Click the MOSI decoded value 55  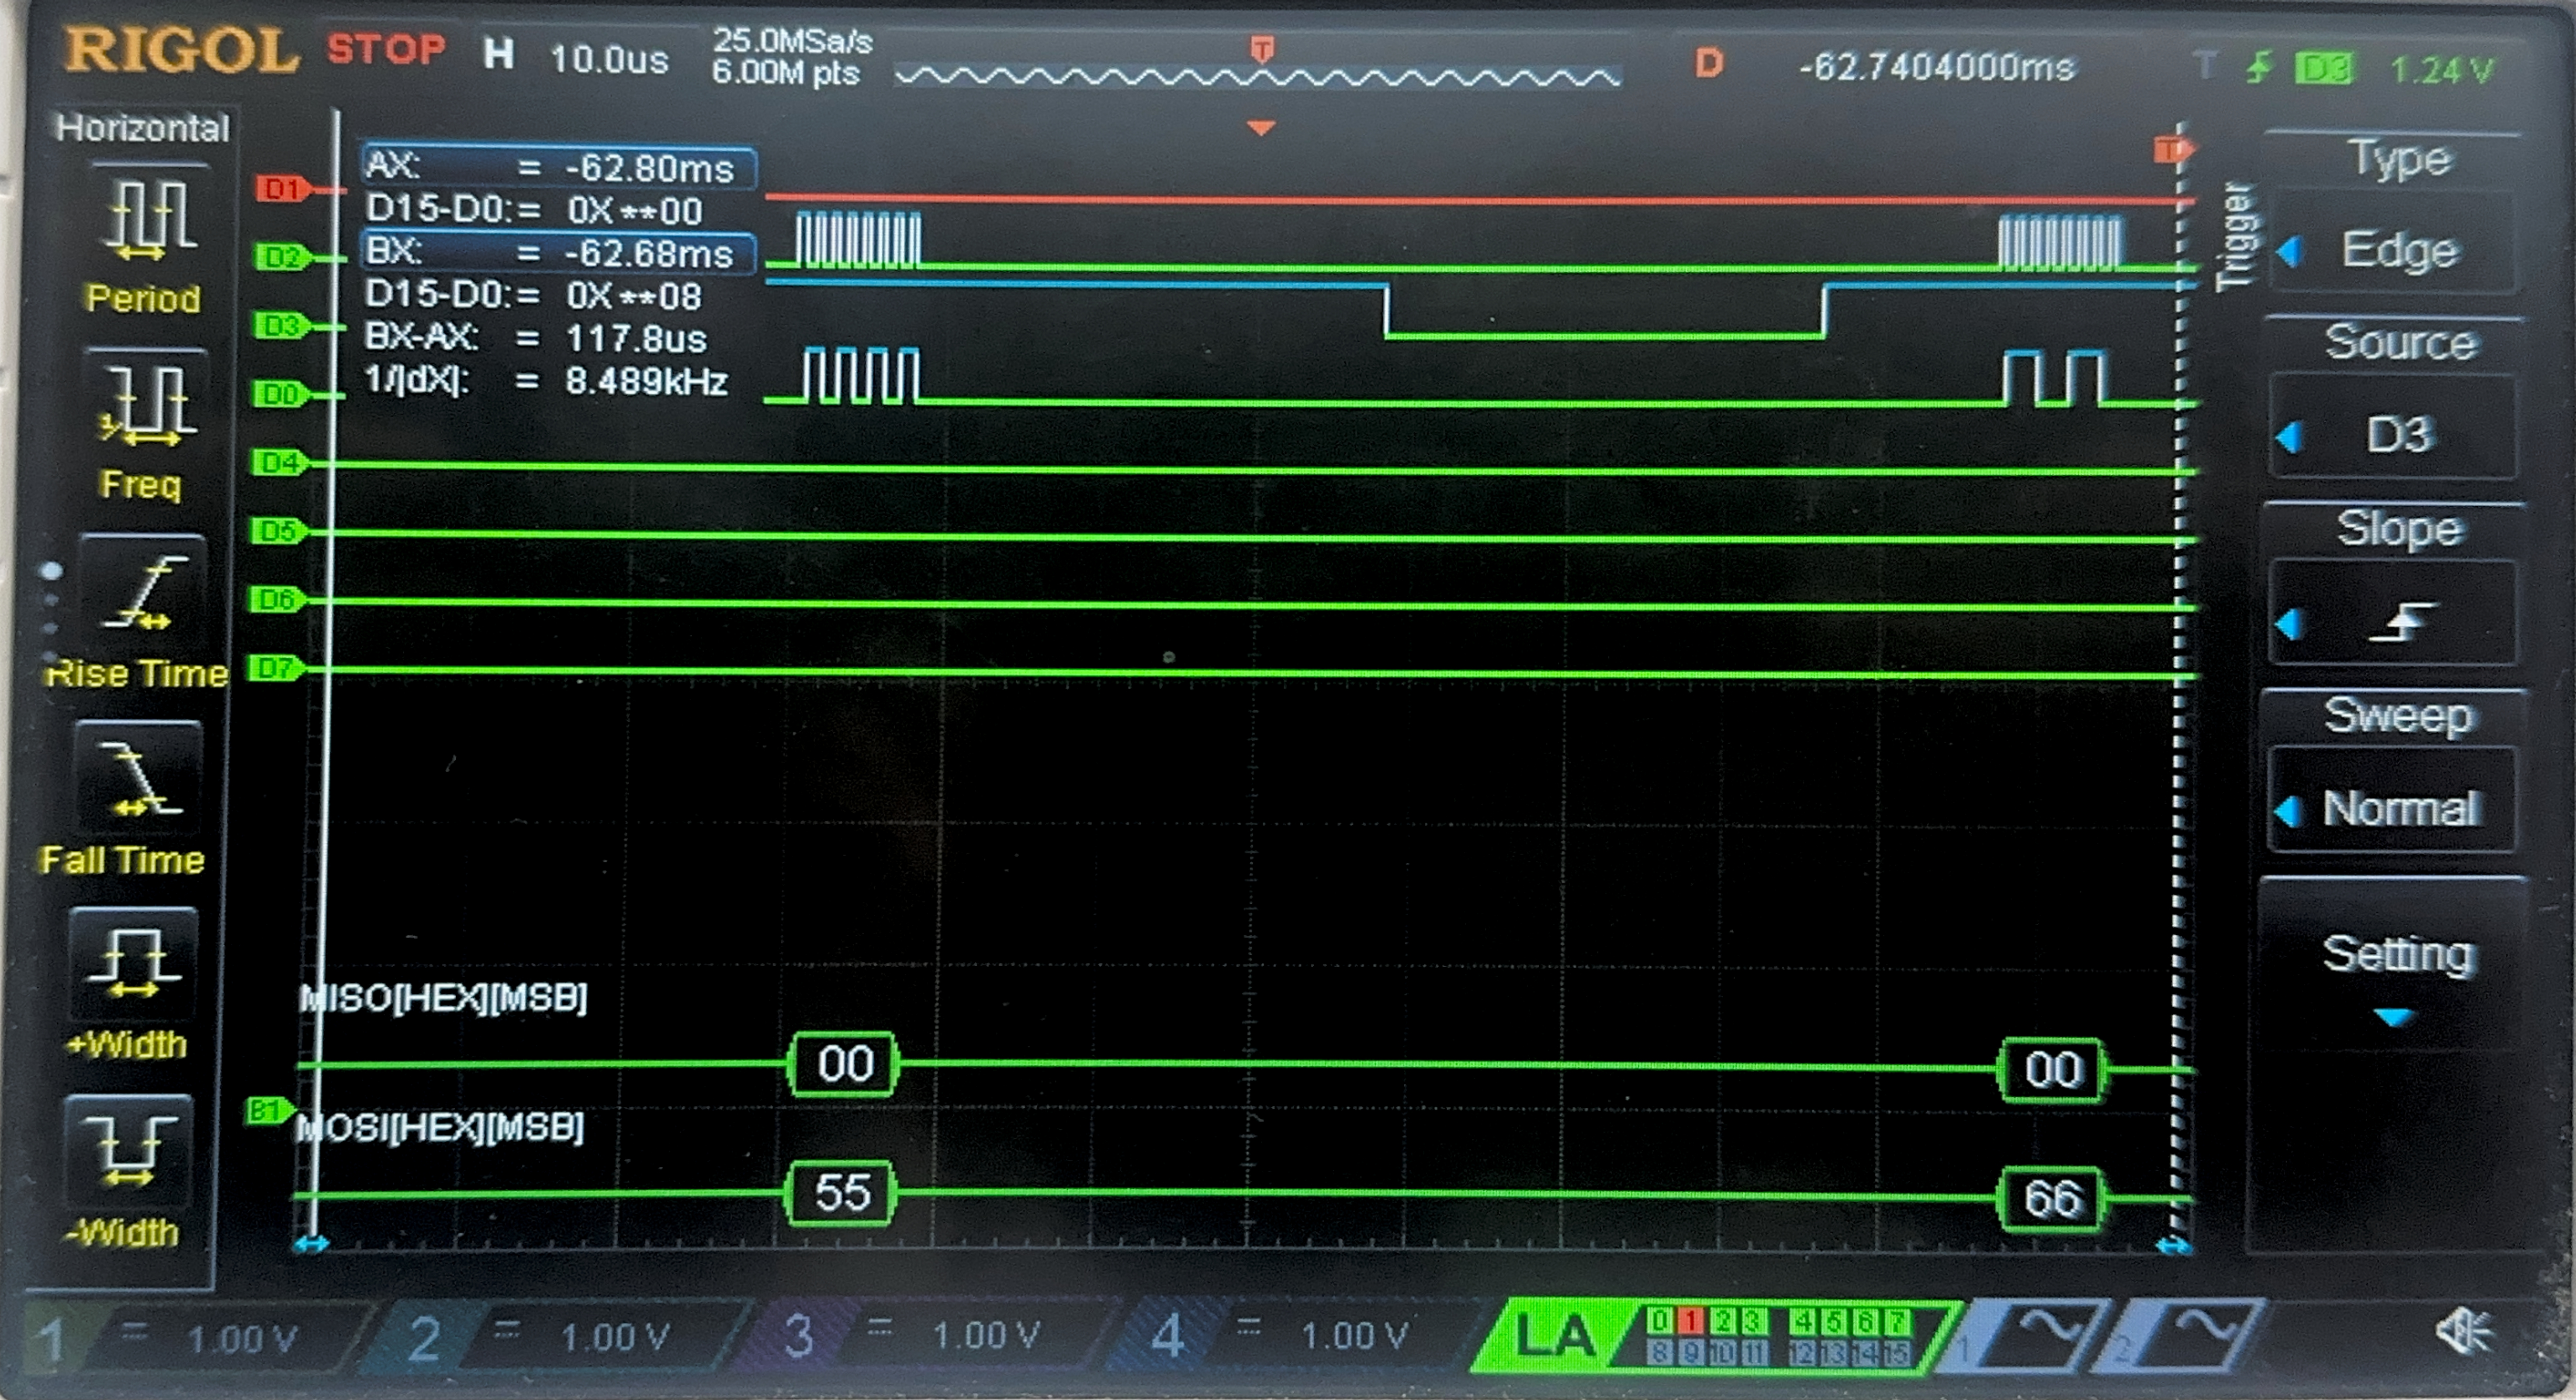pyautogui.click(x=842, y=1193)
